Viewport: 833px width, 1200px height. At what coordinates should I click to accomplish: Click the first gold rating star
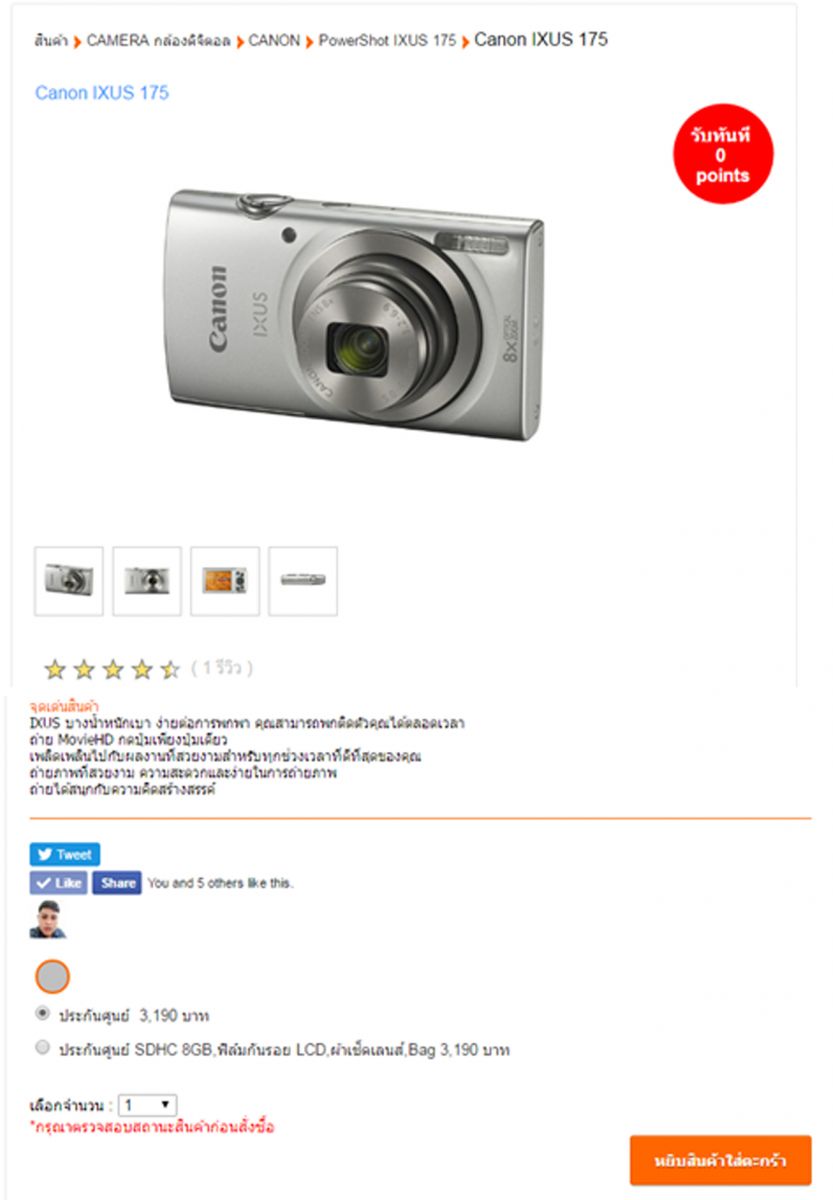coord(55,669)
